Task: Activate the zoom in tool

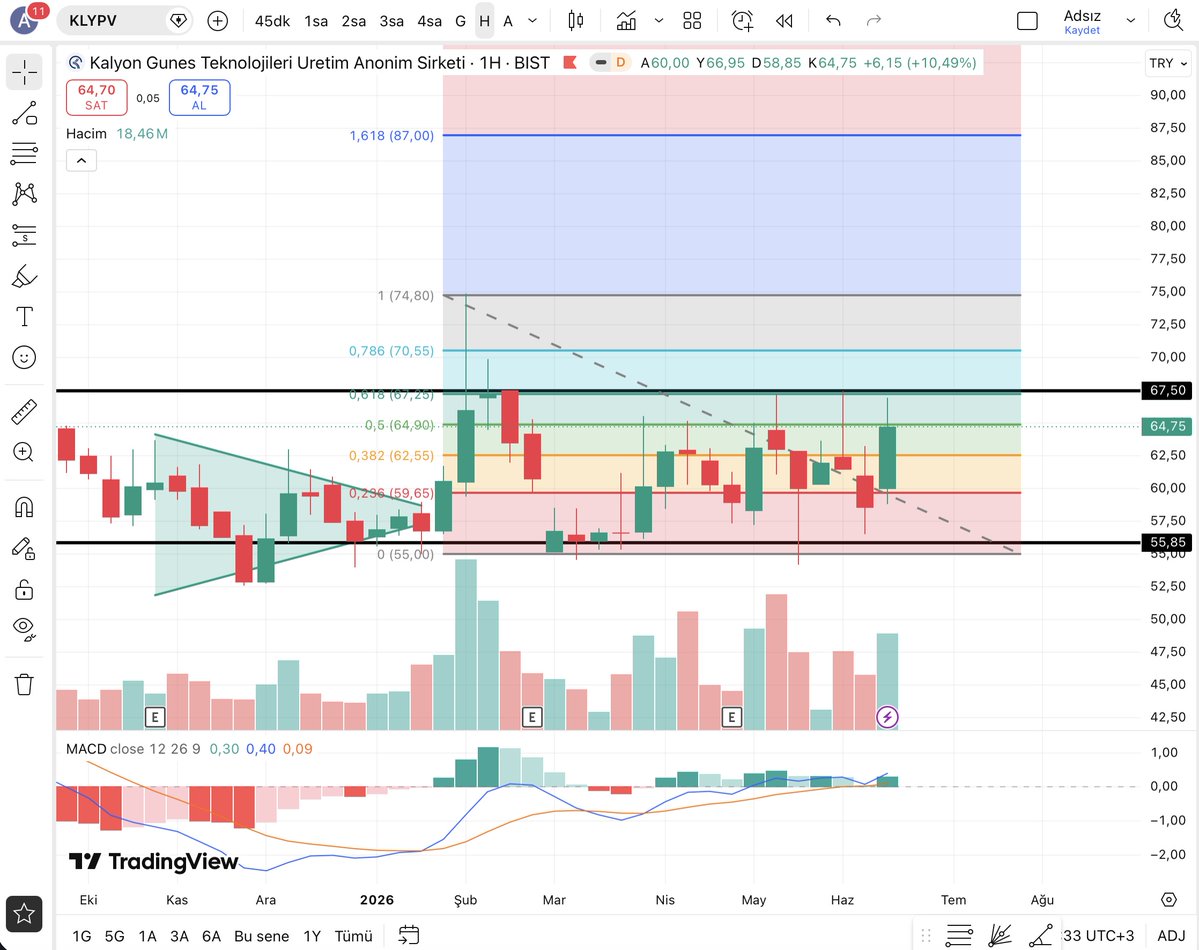Action: (x=24, y=452)
